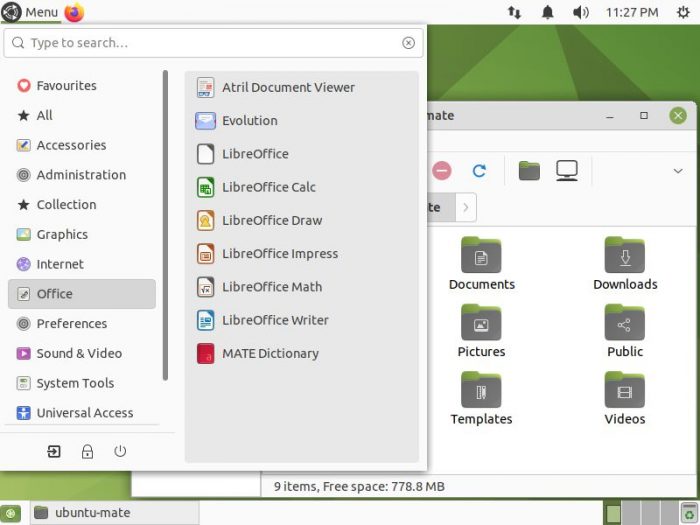
Task: Open the Downloads folder
Action: (x=625, y=264)
